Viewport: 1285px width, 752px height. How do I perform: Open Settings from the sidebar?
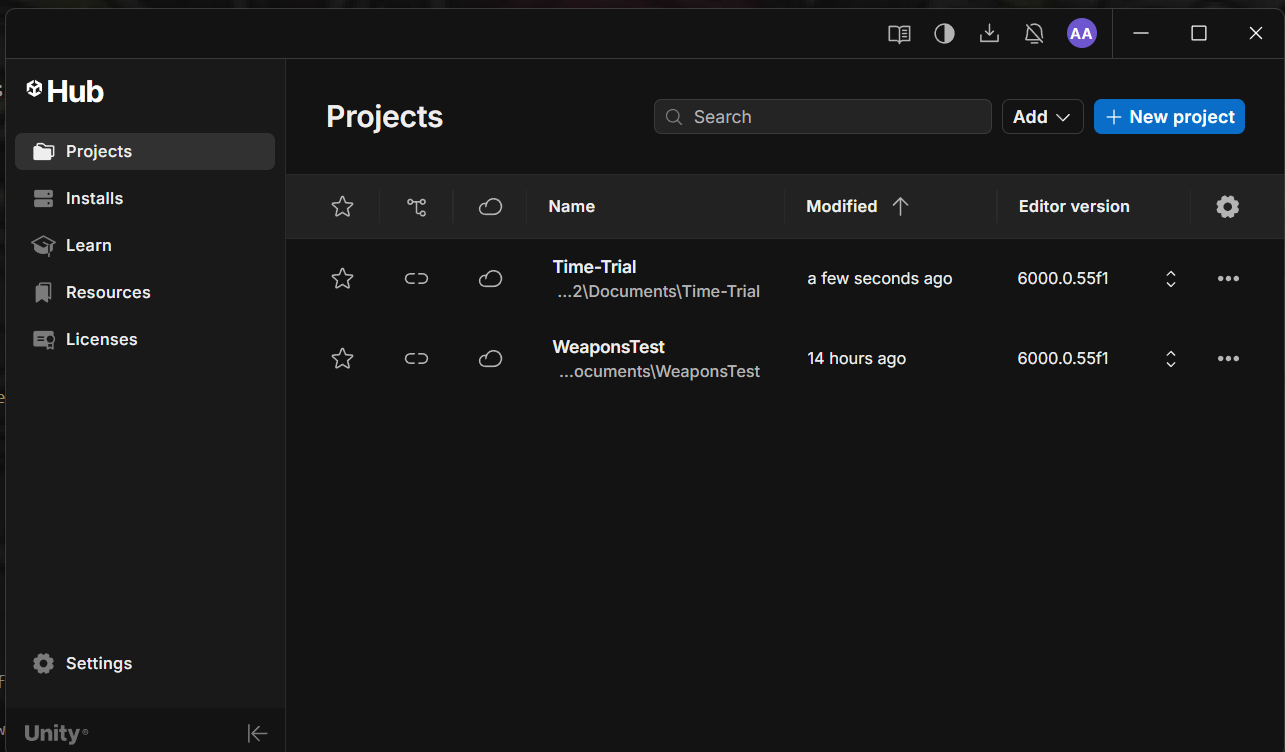[98, 663]
